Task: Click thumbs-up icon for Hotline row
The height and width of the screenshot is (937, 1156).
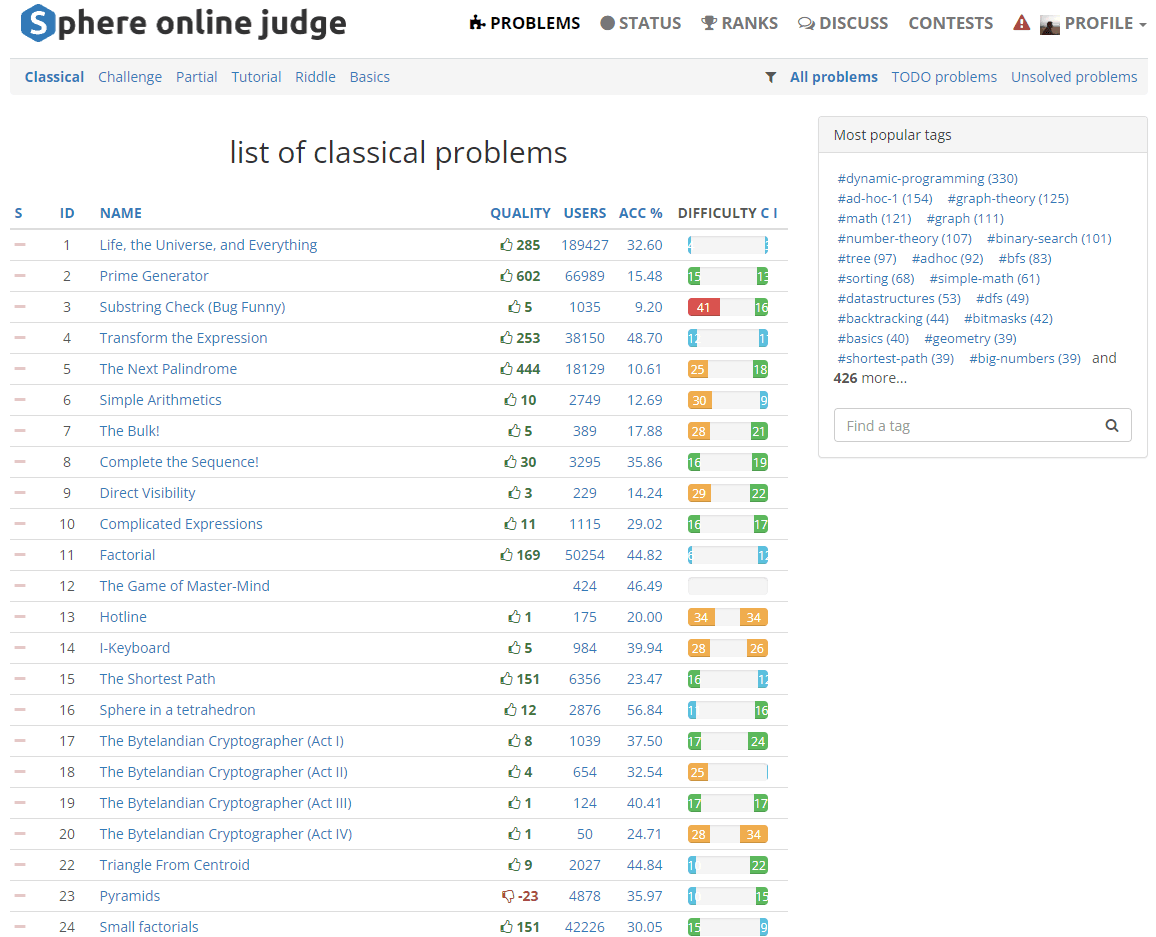Action: coord(515,616)
